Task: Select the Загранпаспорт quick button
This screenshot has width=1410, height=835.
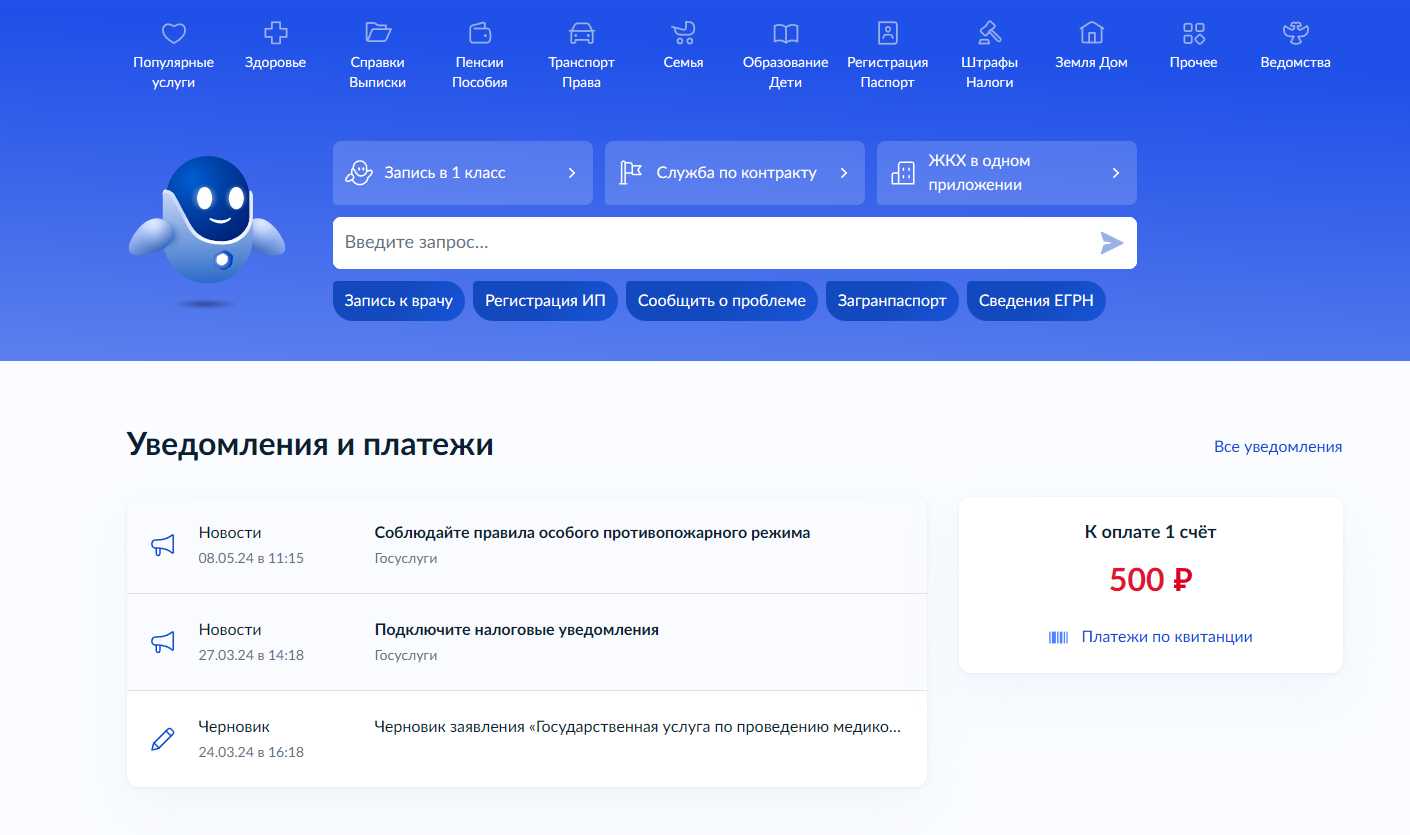Action: pos(892,301)
